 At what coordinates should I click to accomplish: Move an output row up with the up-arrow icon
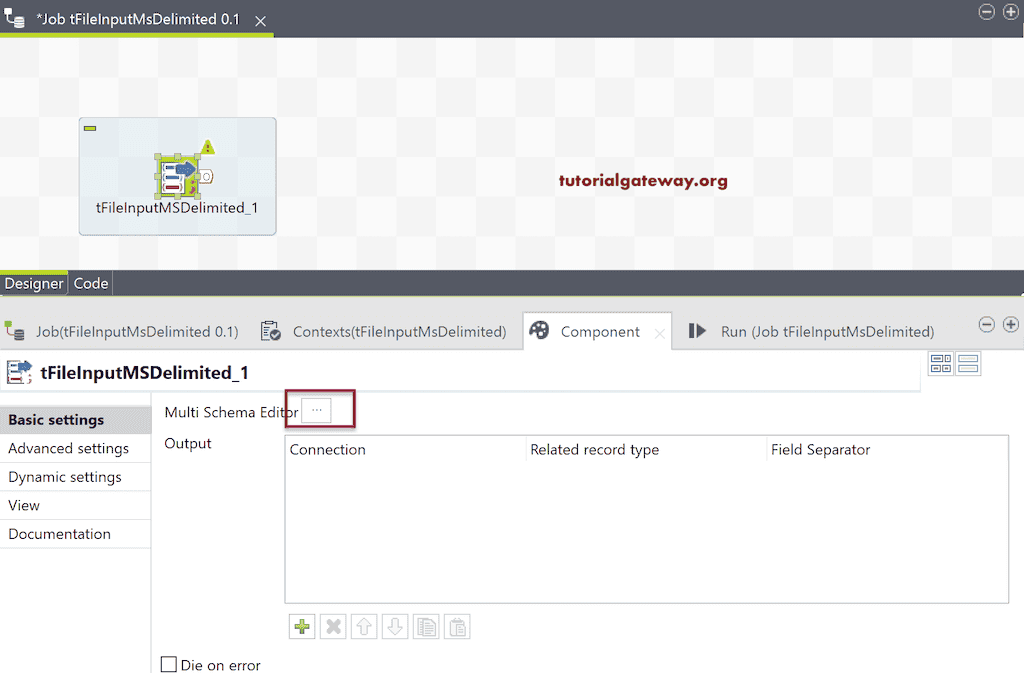tap(364, 626)
